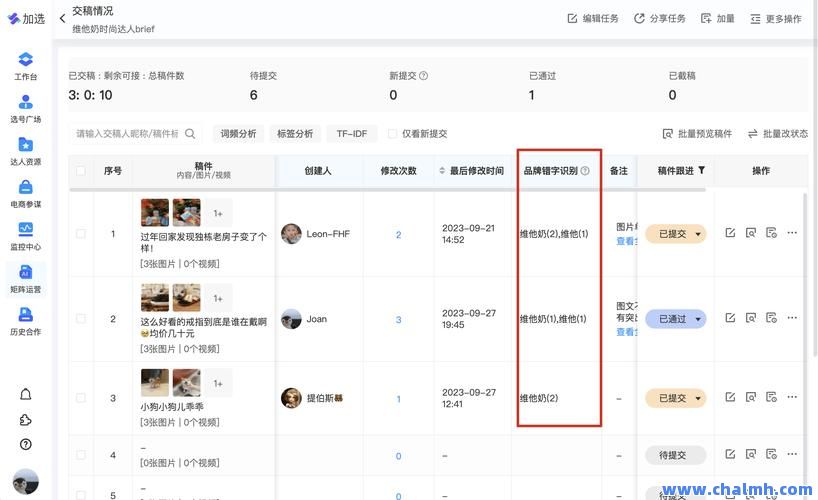Click modification count 1 for row 3
818x500 pixels.
pyautogui.click(x=399, y=399)
